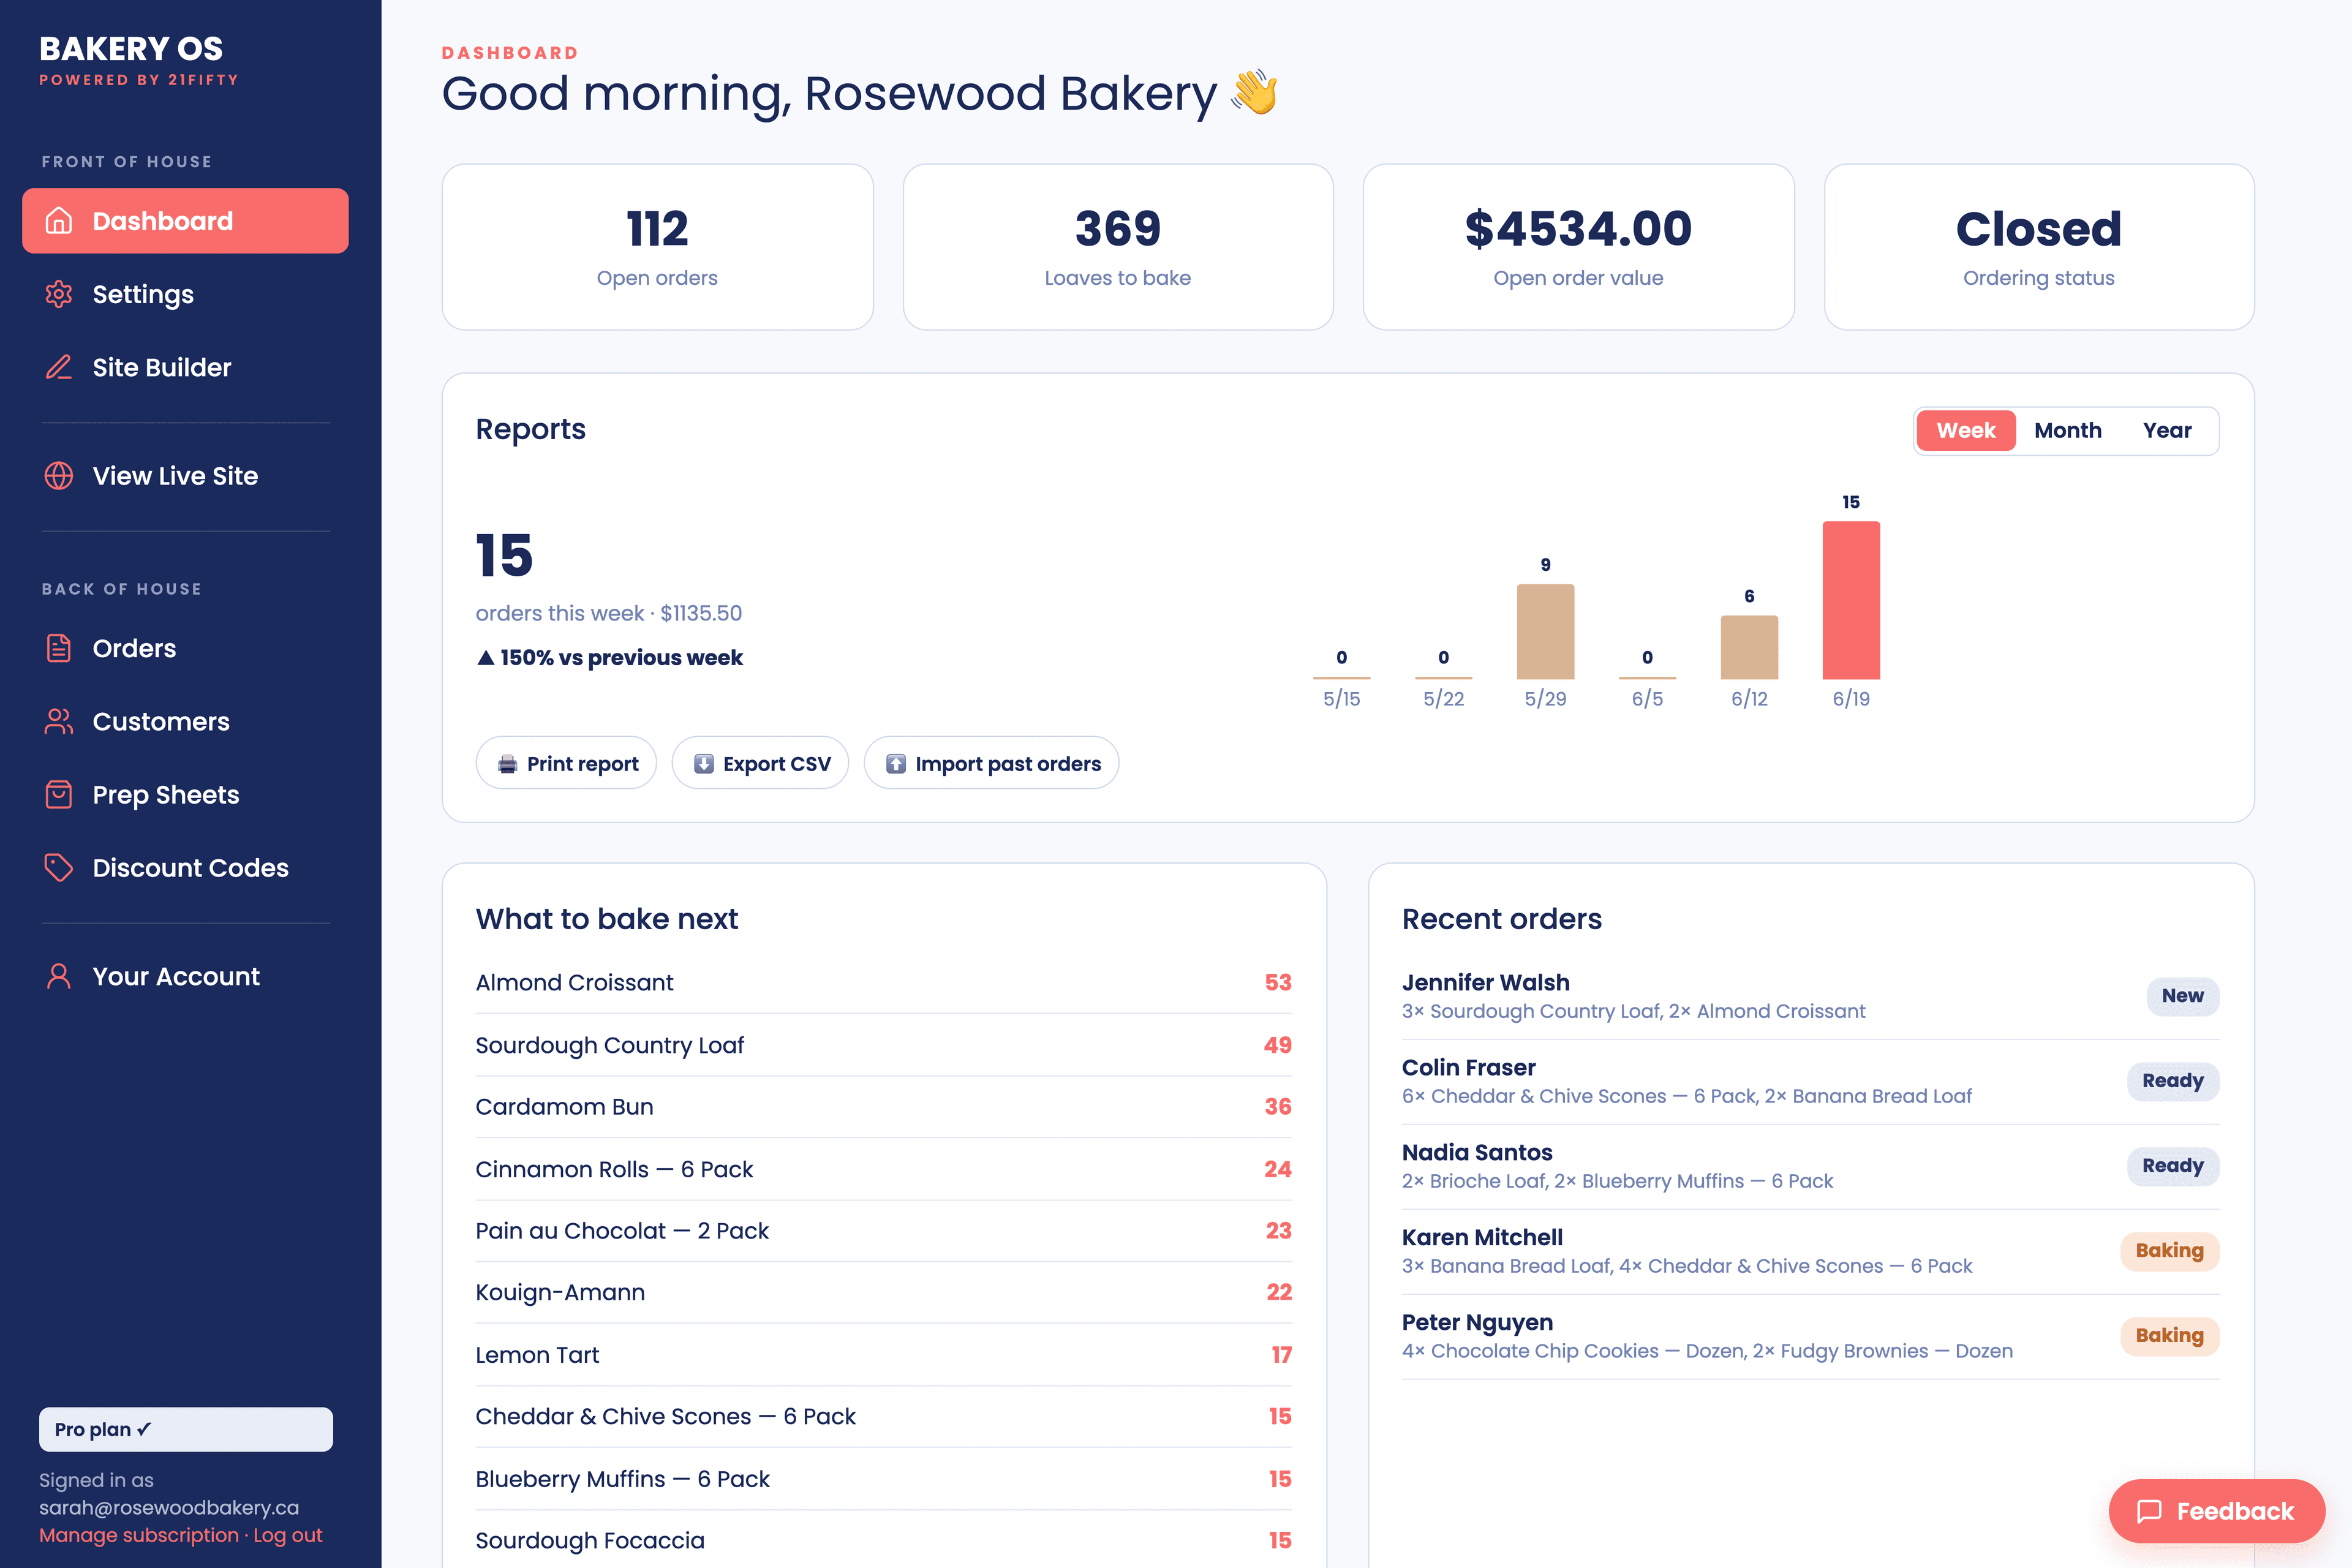
Task: Click the printer icon on Print report
Action: [508, 764]
